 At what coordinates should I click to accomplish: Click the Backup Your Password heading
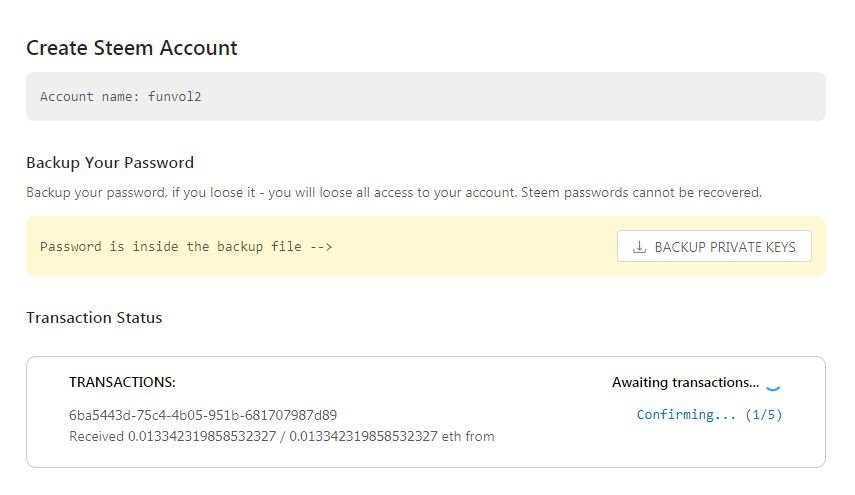110,162
